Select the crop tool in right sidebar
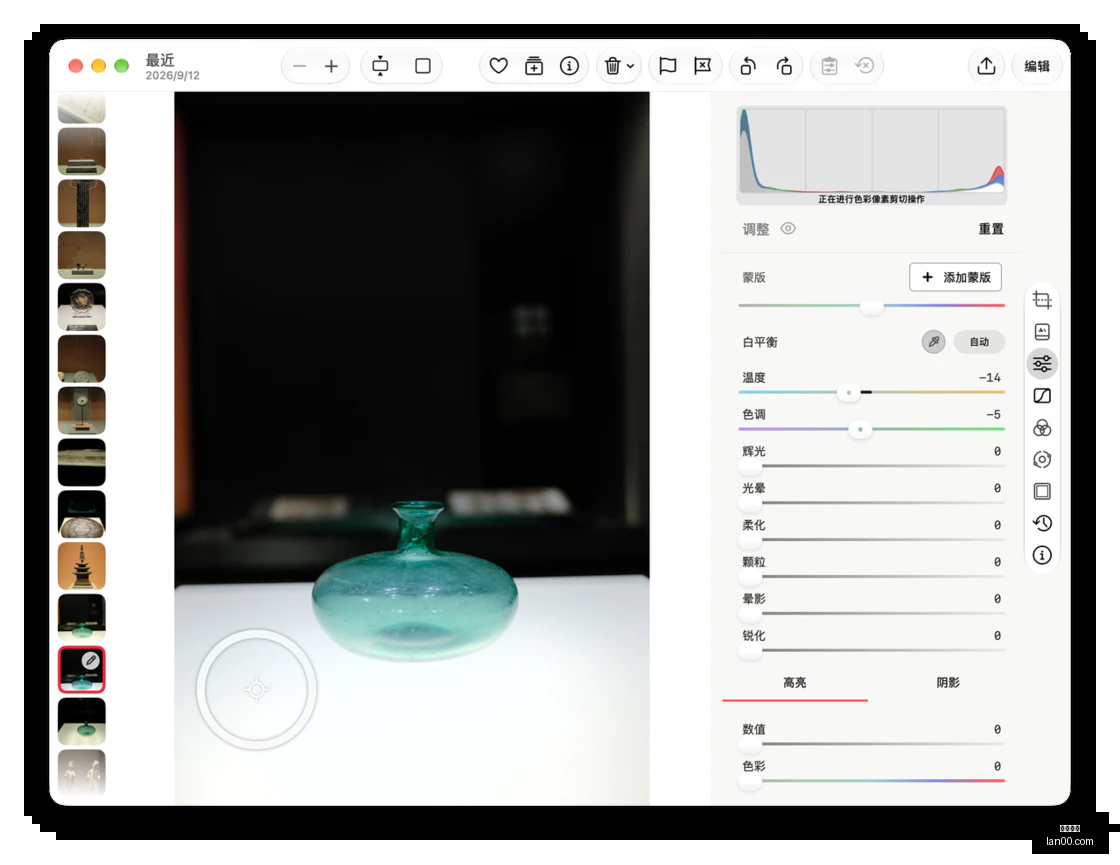This screenshot has height=865, width=1120. tap(1042, 300)
